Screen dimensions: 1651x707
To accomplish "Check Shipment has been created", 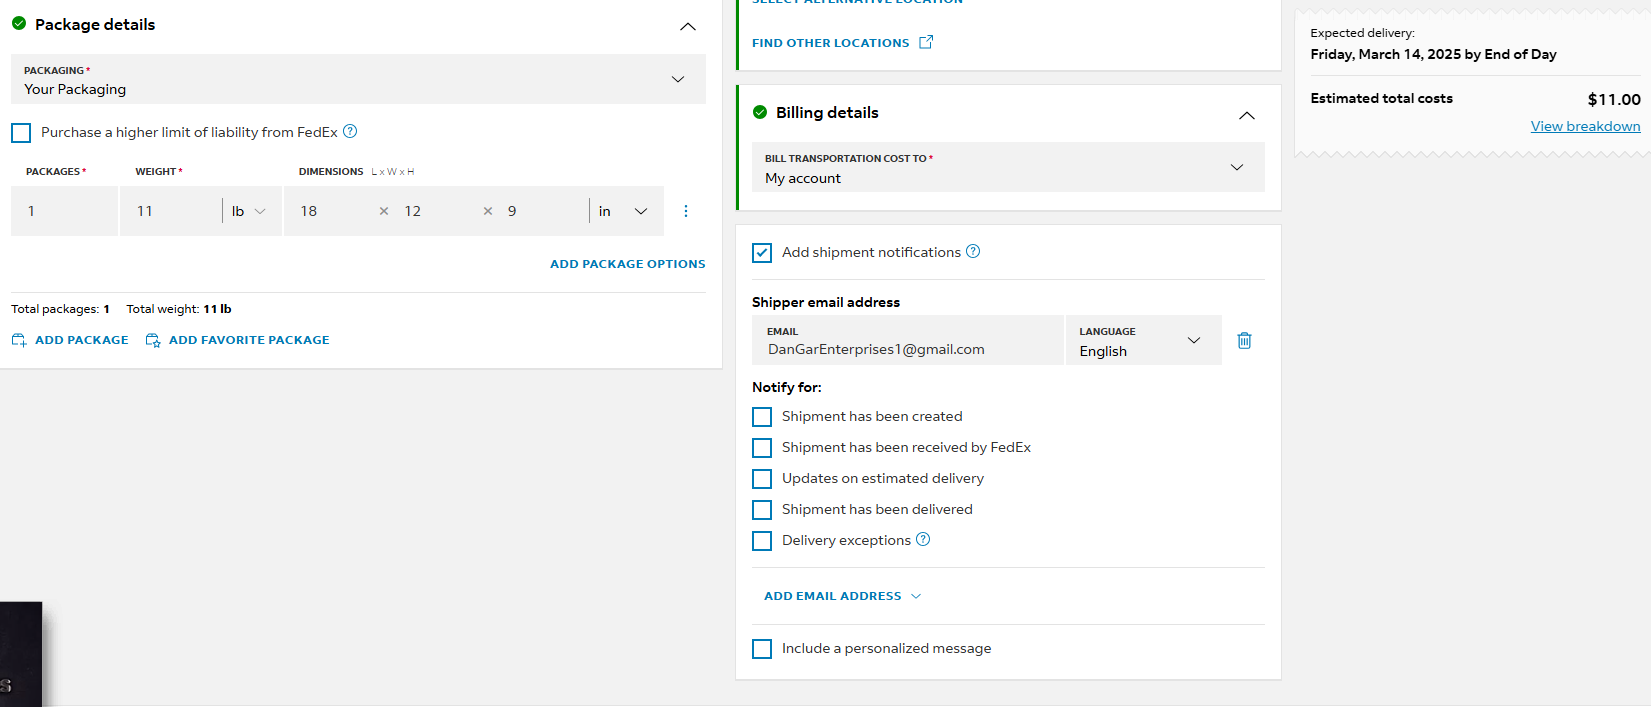I will pos(762,417).
